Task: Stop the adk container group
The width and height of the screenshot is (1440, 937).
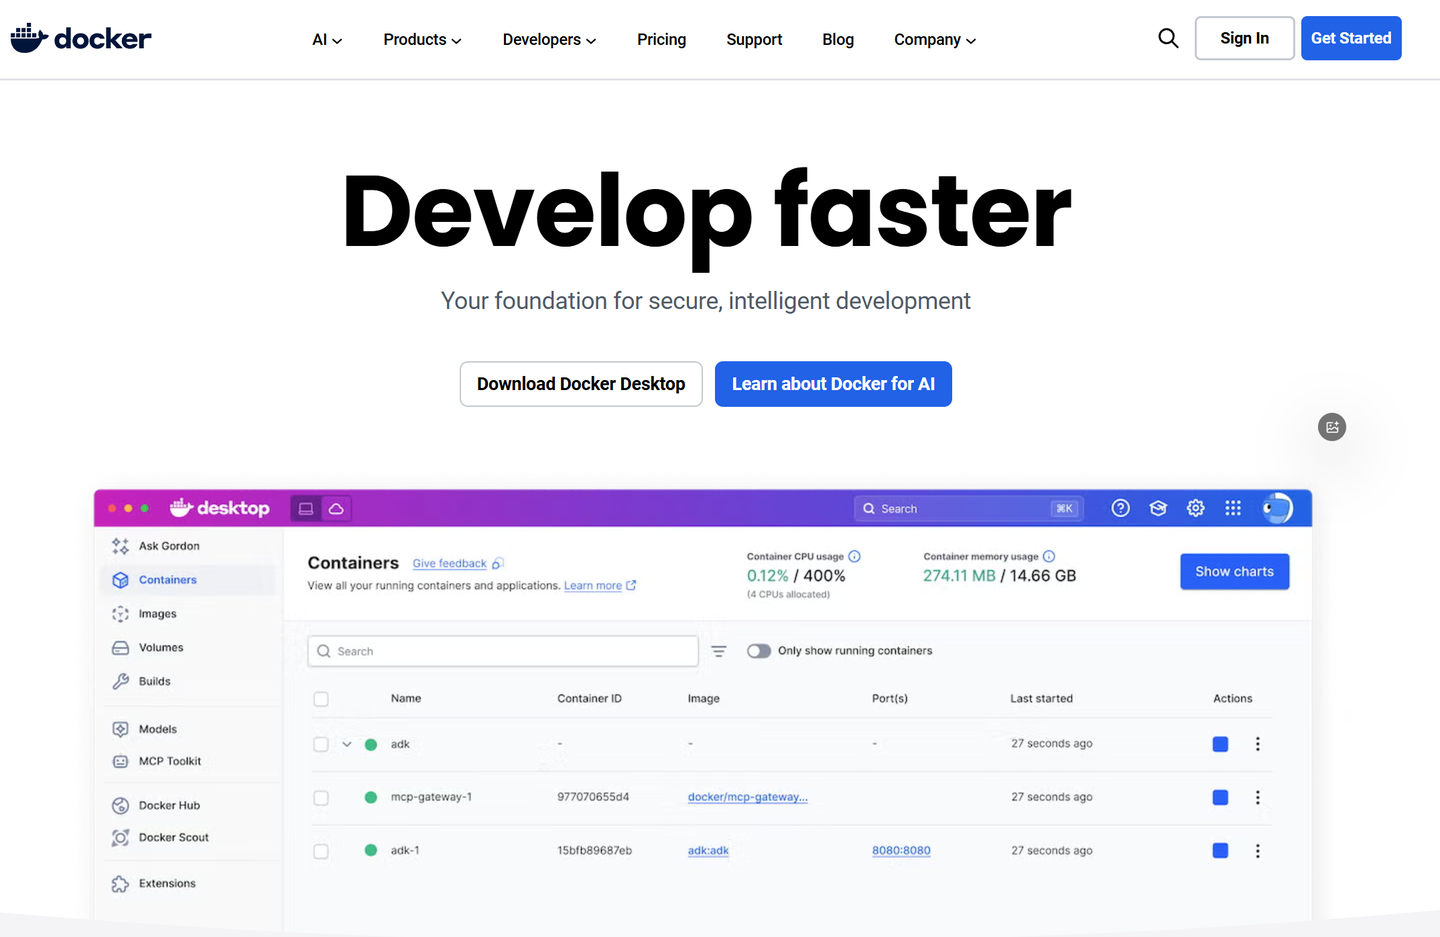Action: point(1220,744)
